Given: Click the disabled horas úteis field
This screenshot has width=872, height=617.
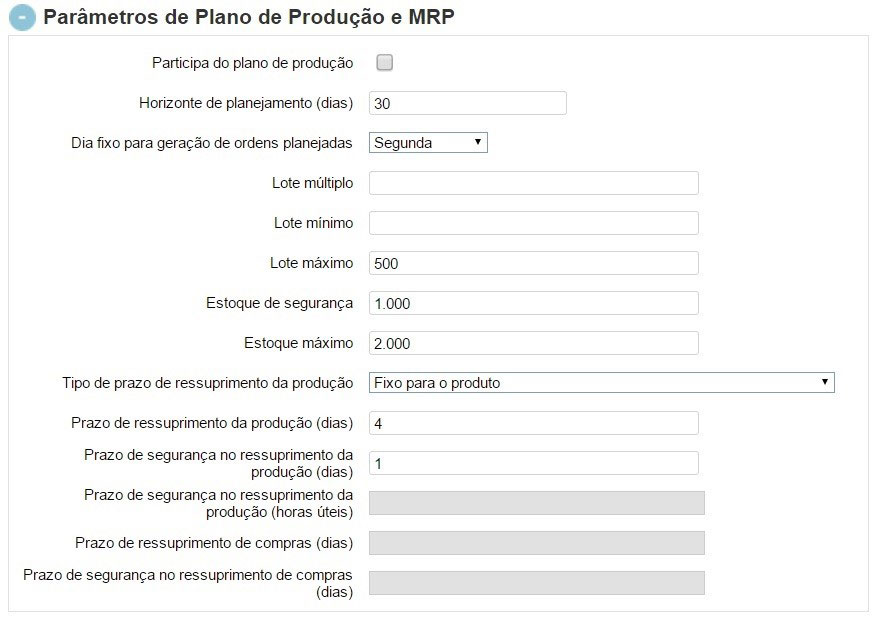Looking at the screenshot, I should (537, 502).
